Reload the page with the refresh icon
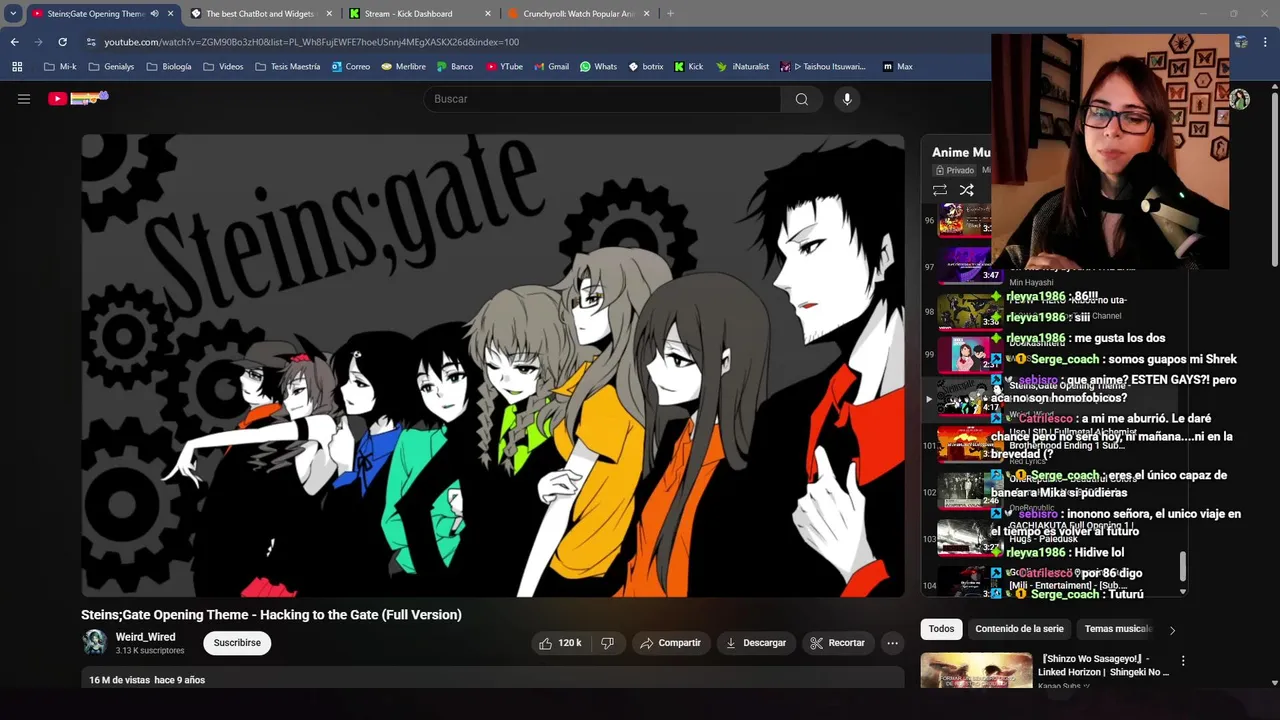Image resolution: width=1280 pixels, height=720 pixels. pos(62,42)
